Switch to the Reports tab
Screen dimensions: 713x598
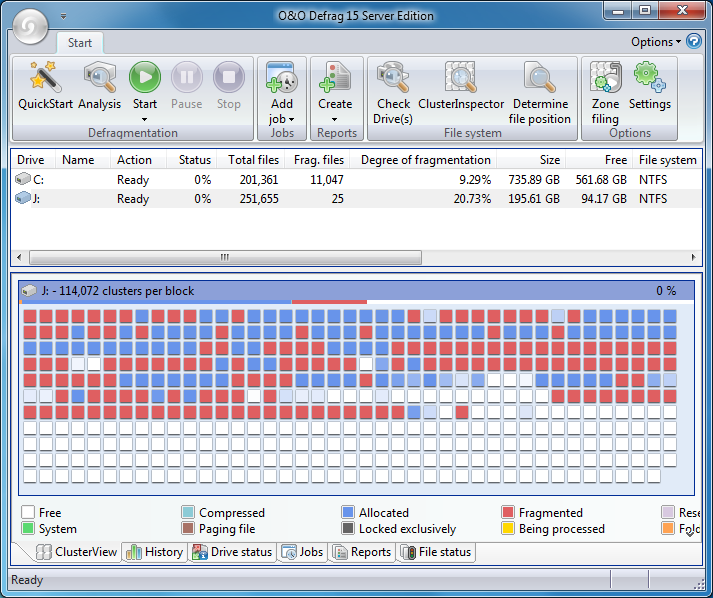362,552
